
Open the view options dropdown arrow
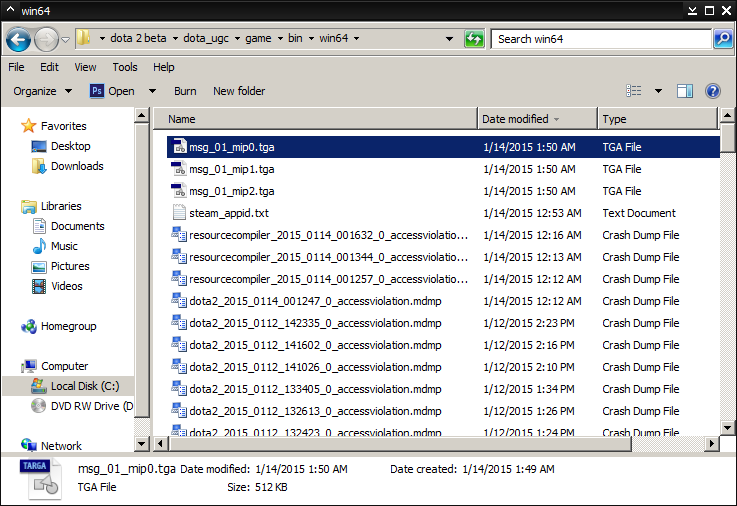(658, 91)
